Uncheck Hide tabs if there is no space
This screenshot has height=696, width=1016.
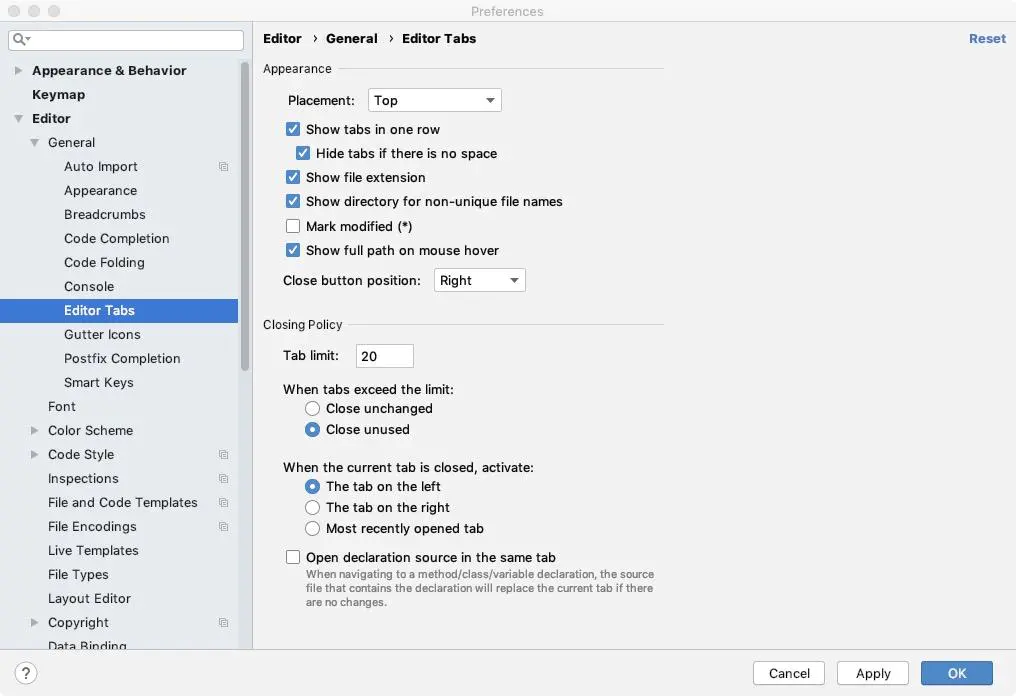[x=303, y=153]
